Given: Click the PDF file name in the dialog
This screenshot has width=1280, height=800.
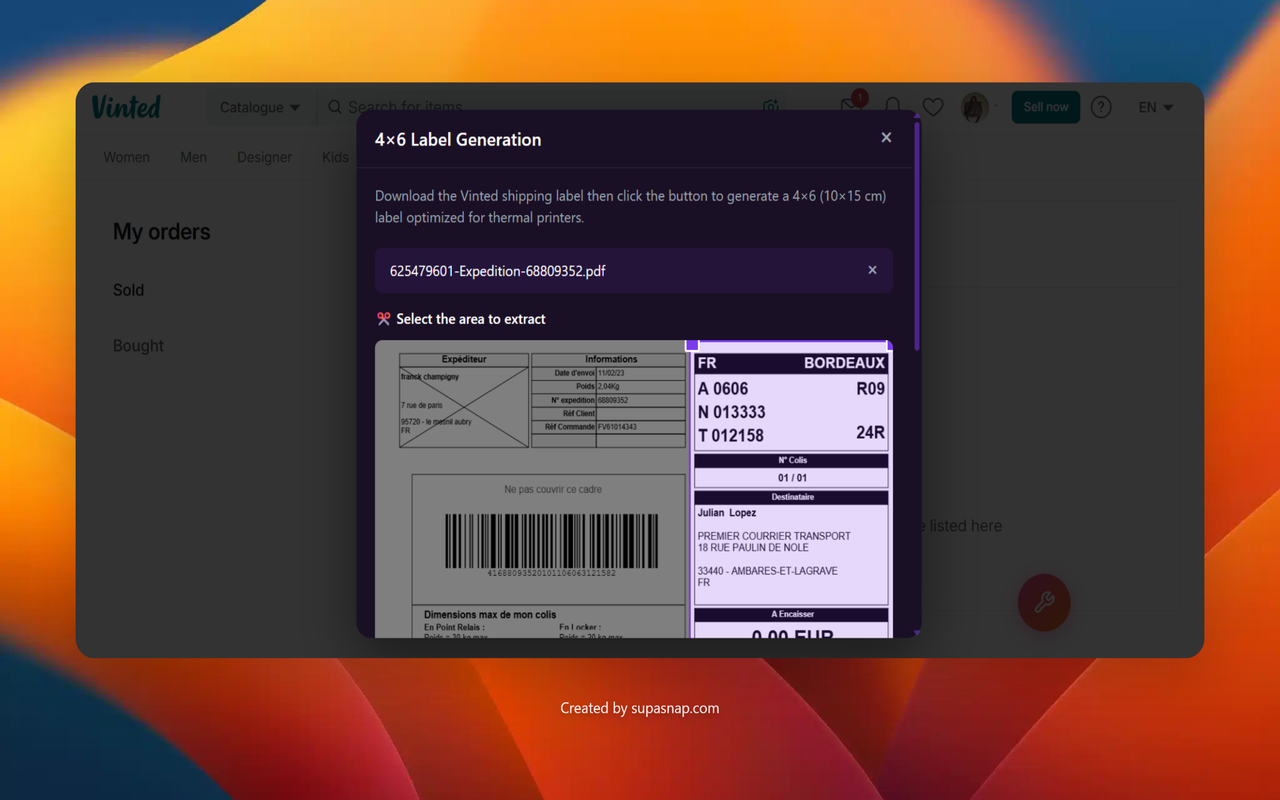Looking at the screenshot, I should point(498,271).
